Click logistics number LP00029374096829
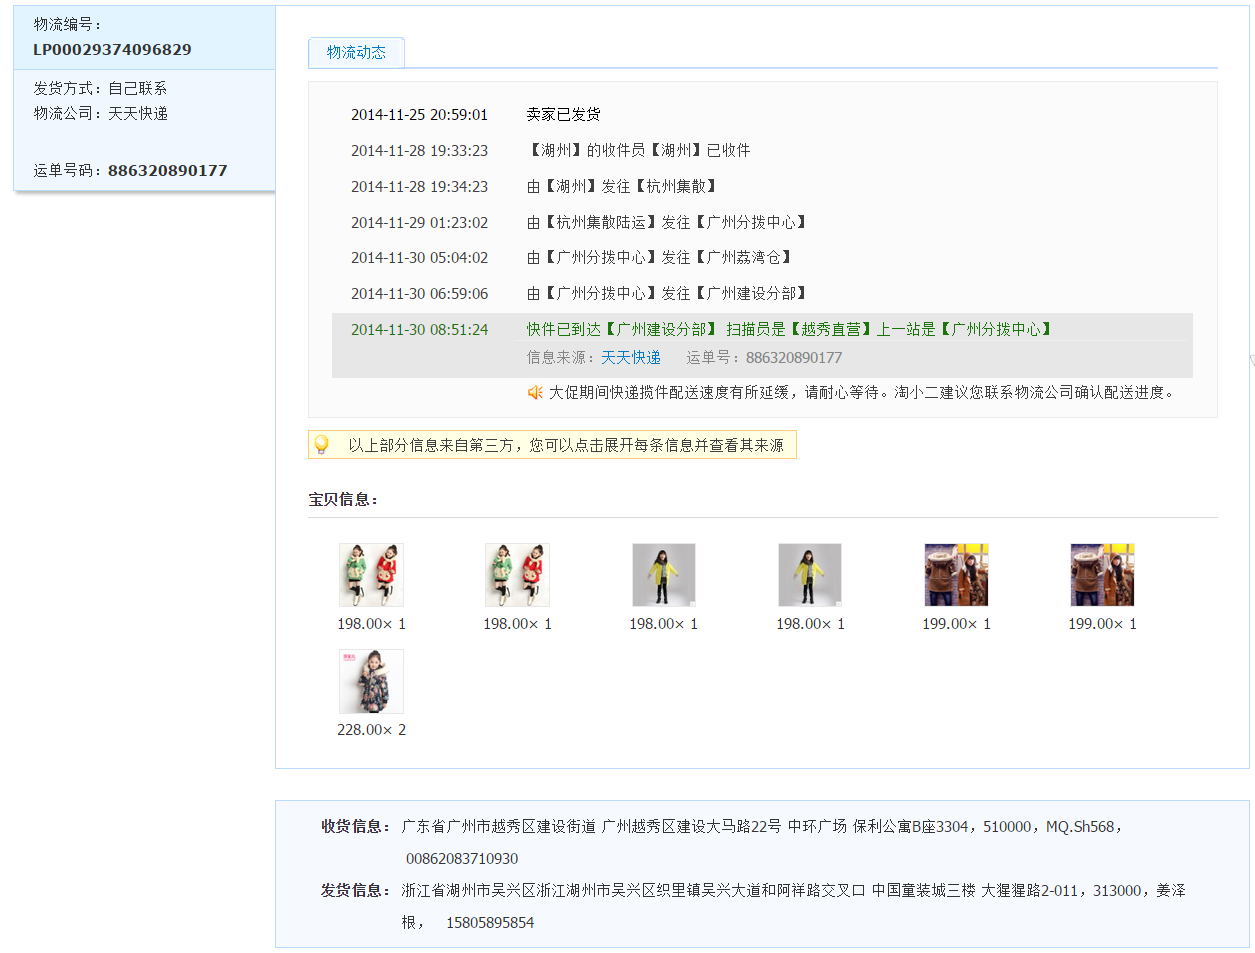 [x=112, y=49]
